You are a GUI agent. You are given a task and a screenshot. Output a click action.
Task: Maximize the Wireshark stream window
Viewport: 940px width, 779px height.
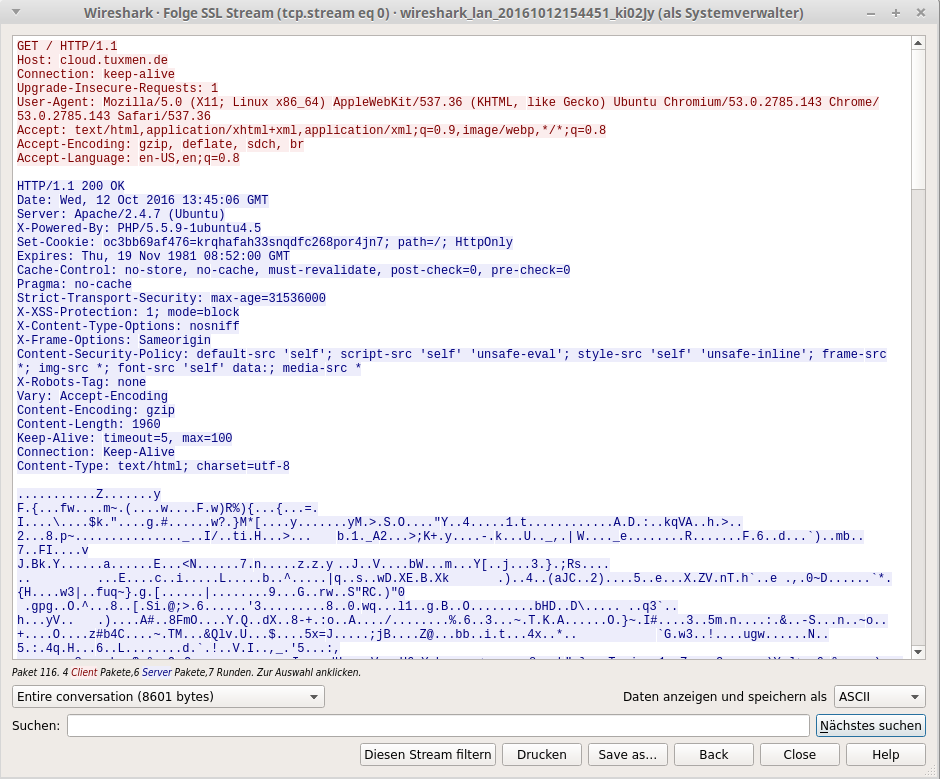(895, 13)
